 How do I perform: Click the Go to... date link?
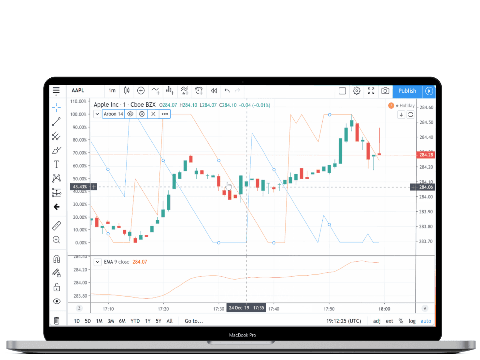194,321
